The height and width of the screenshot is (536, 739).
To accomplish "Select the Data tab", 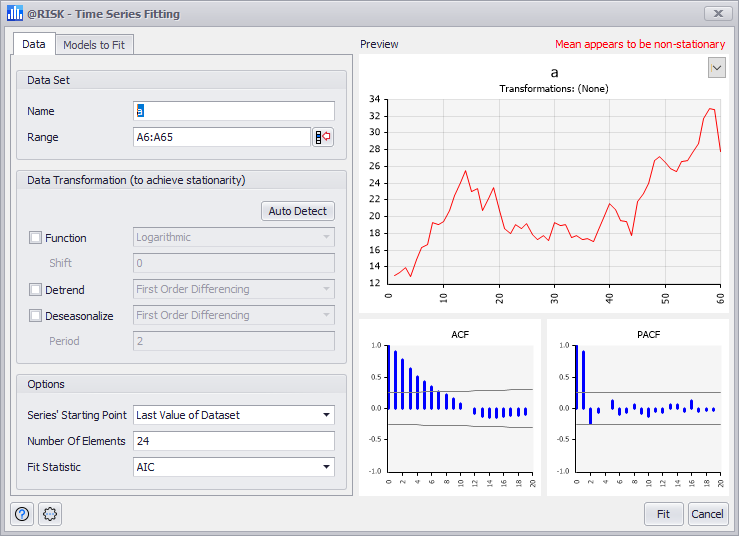I will pyautogui.click(x=34, y=45).
